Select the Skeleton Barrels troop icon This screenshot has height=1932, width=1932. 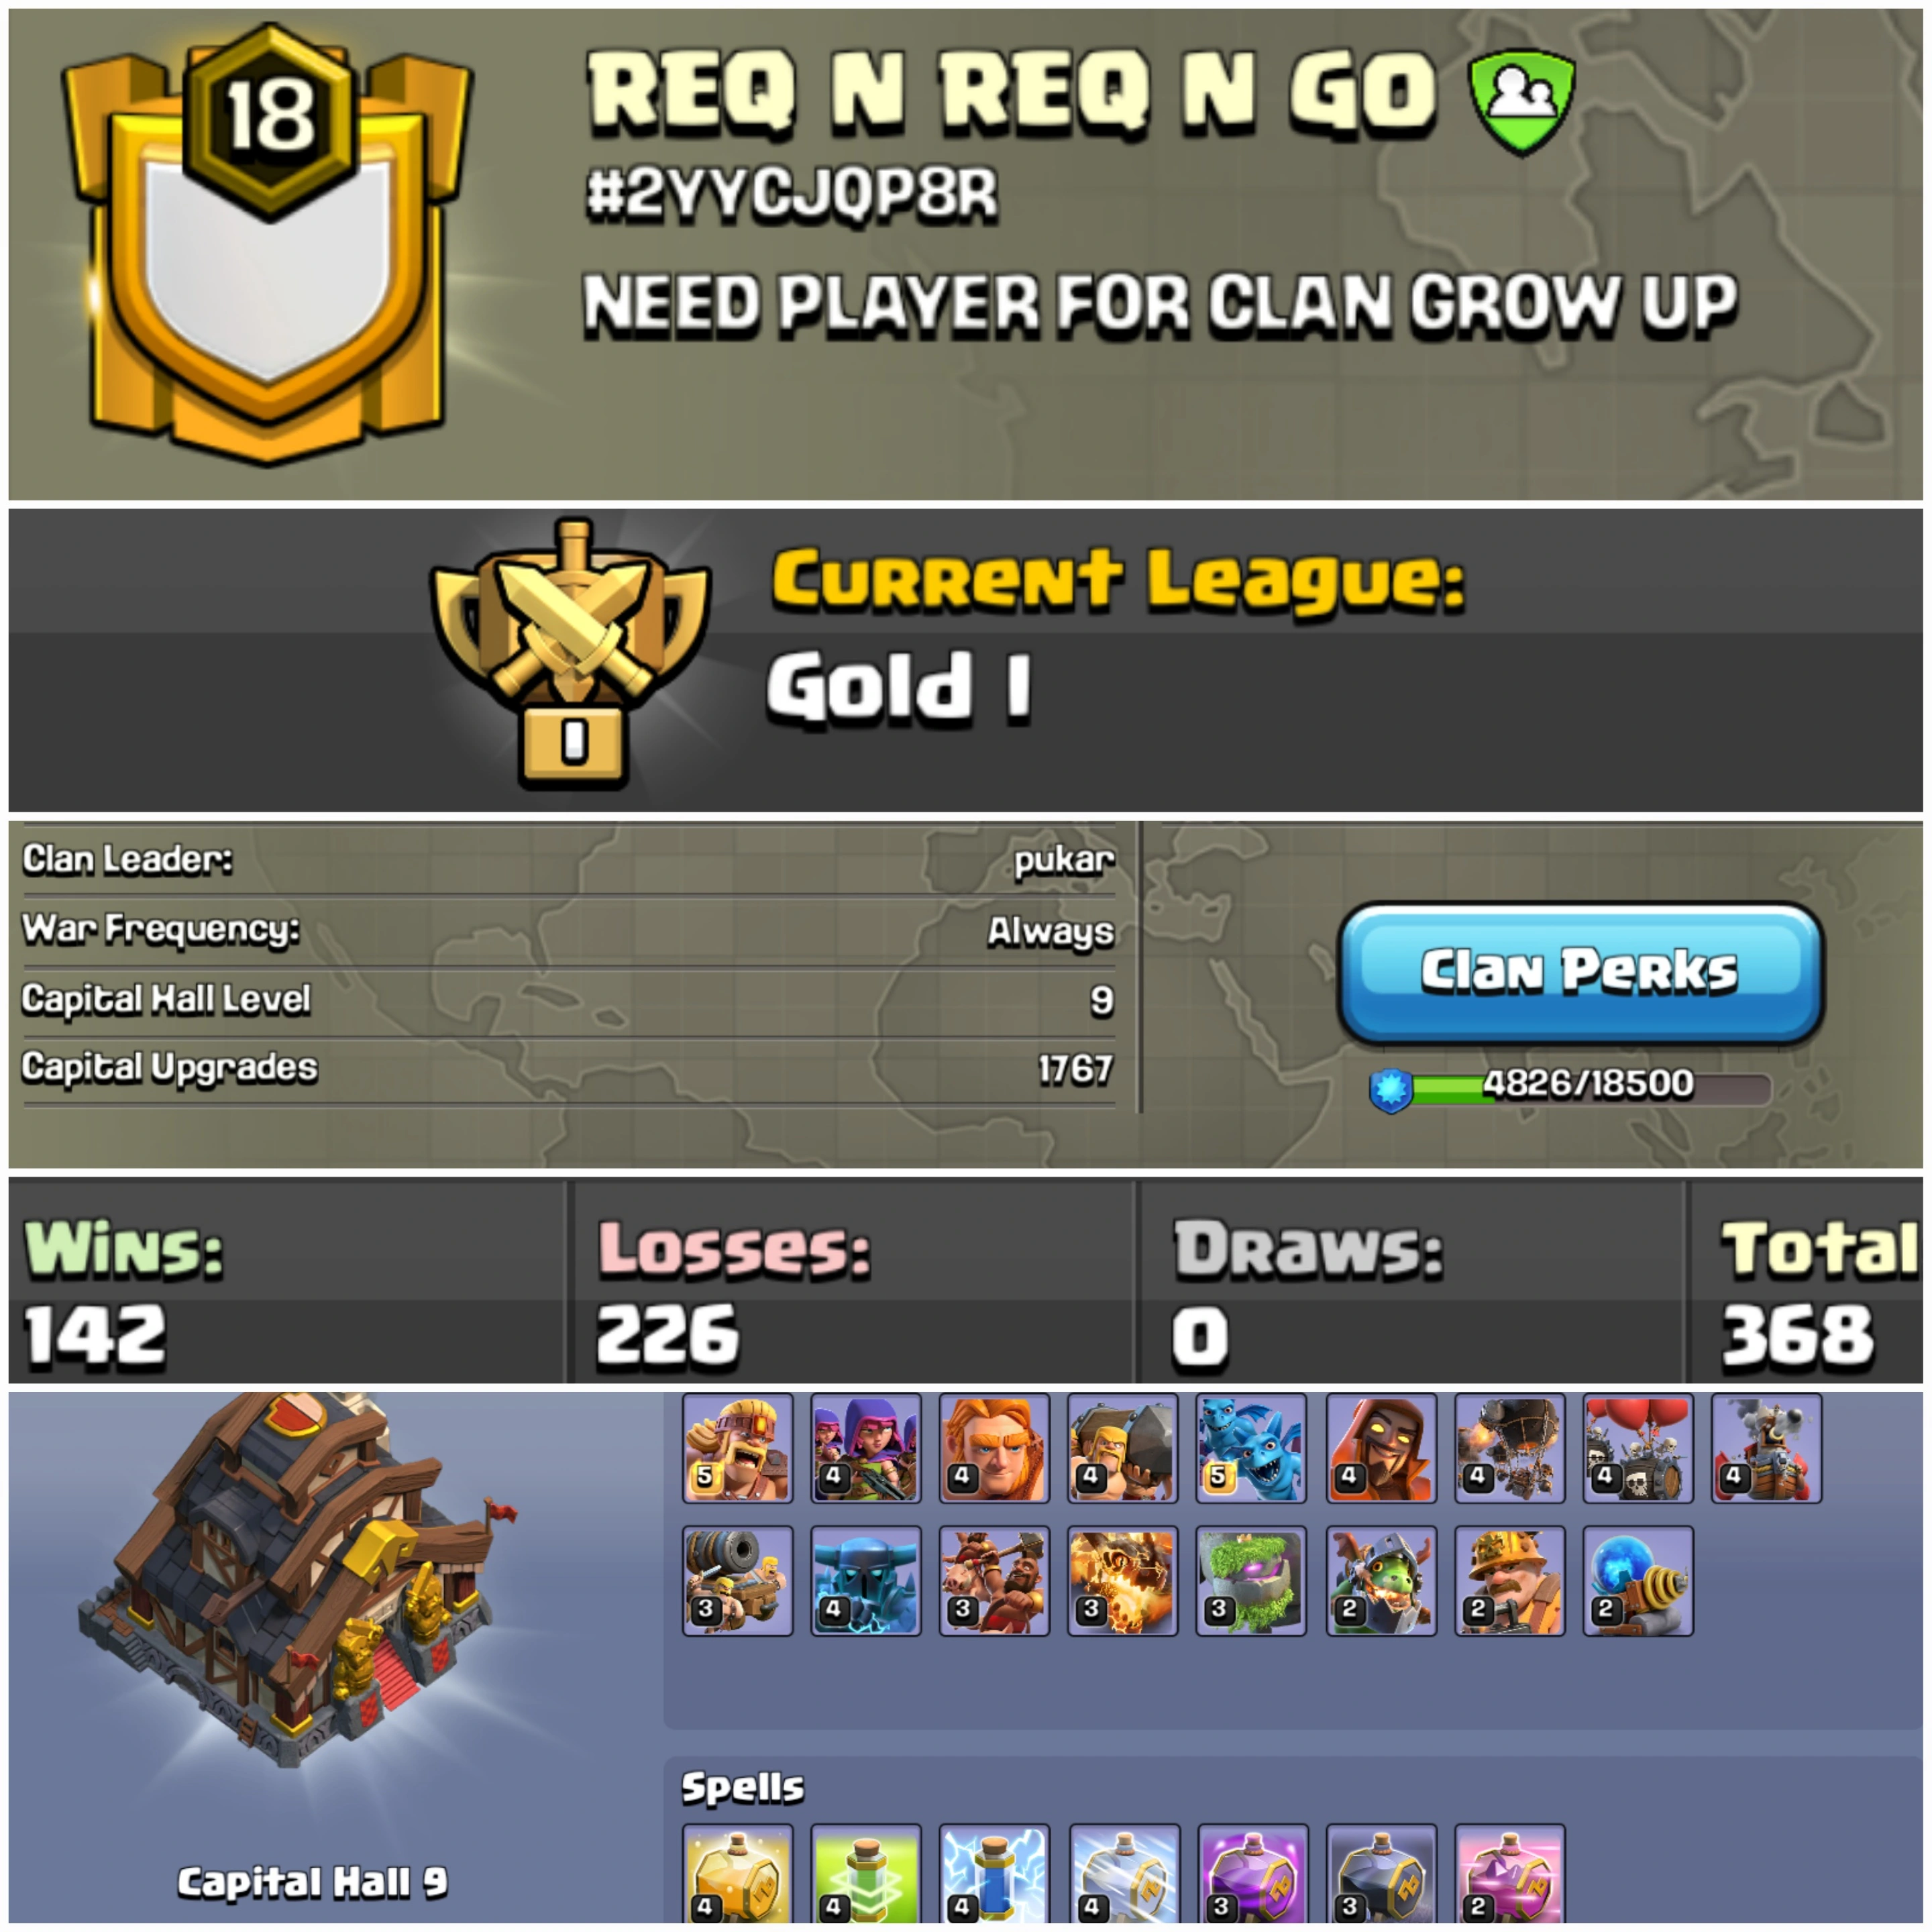[x=1638, y=1448]
